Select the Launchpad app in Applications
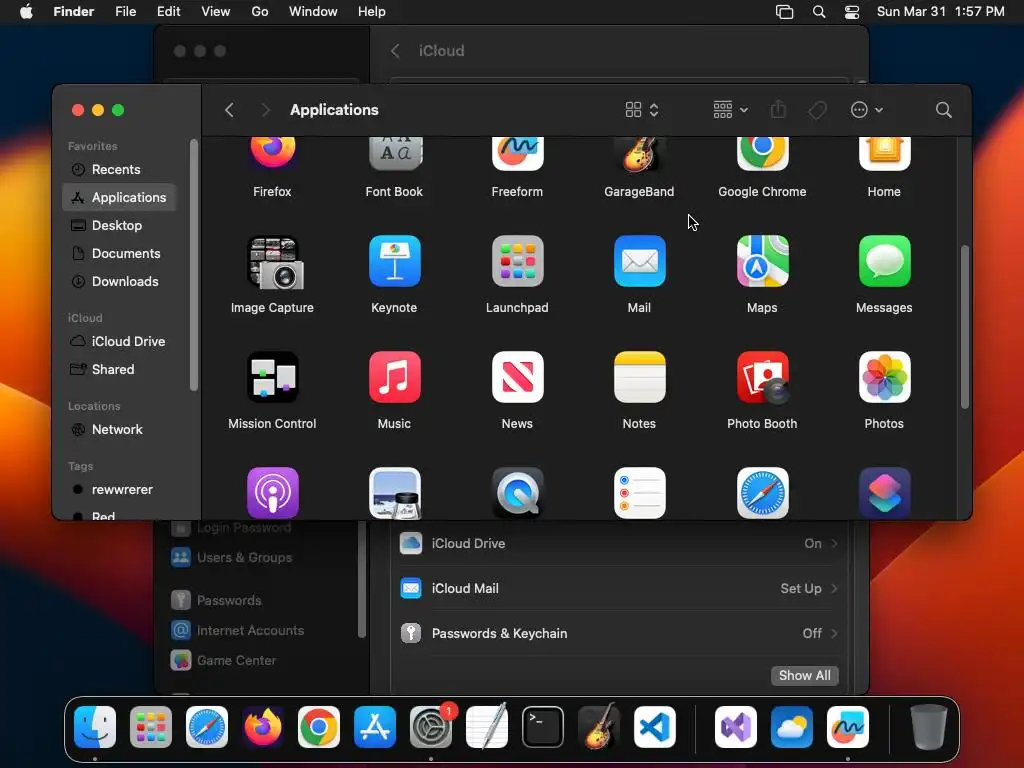The height and width of the screenshot is (768, 1024). 517,261
